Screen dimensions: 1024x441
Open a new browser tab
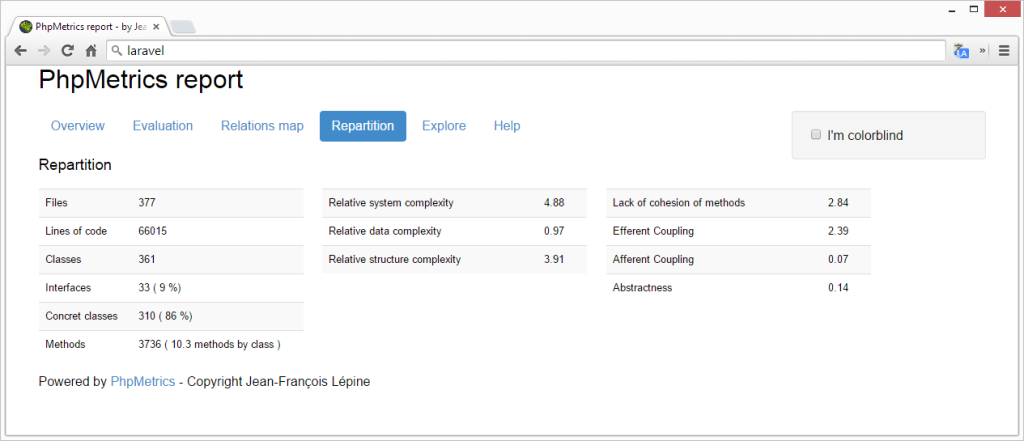click(183, 26)
